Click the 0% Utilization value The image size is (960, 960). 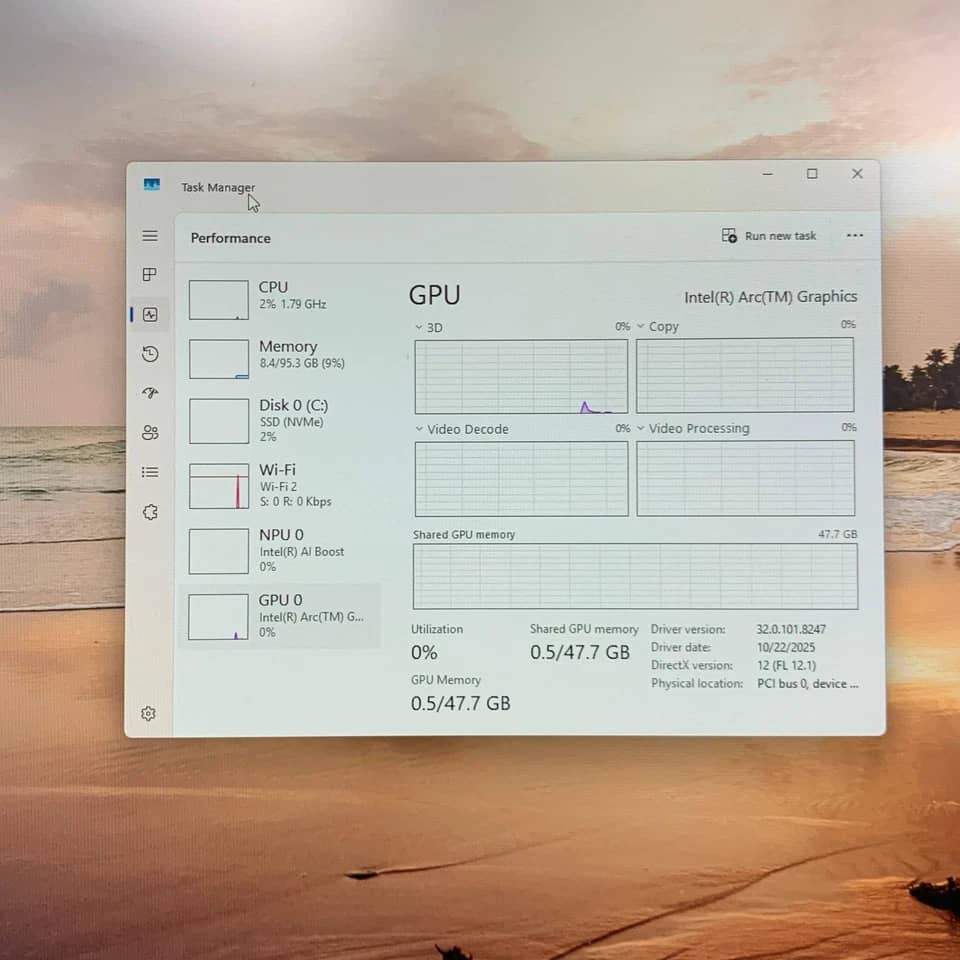click(x=424, y=653)
